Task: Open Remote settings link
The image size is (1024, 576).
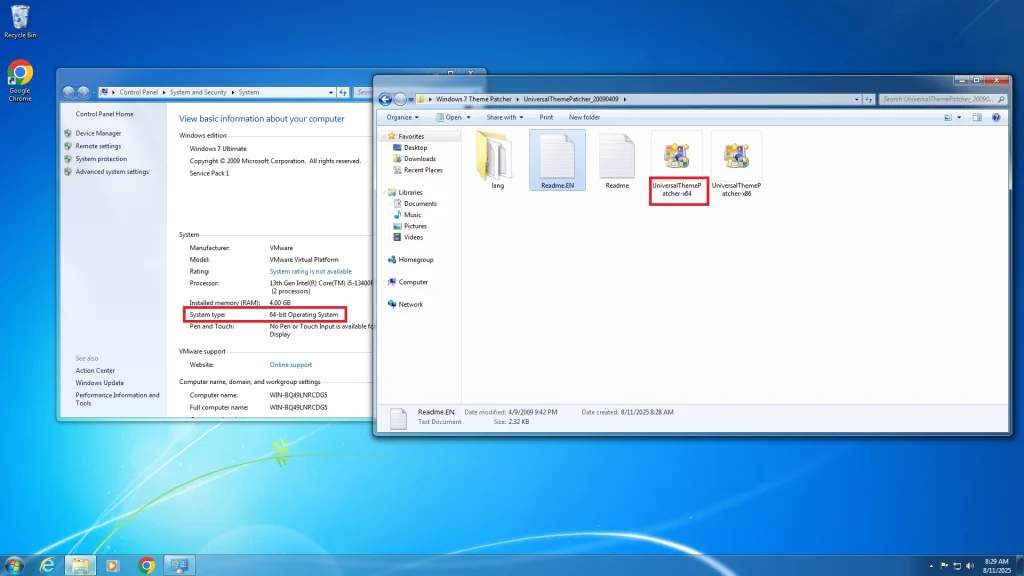Action: [98, 146]
